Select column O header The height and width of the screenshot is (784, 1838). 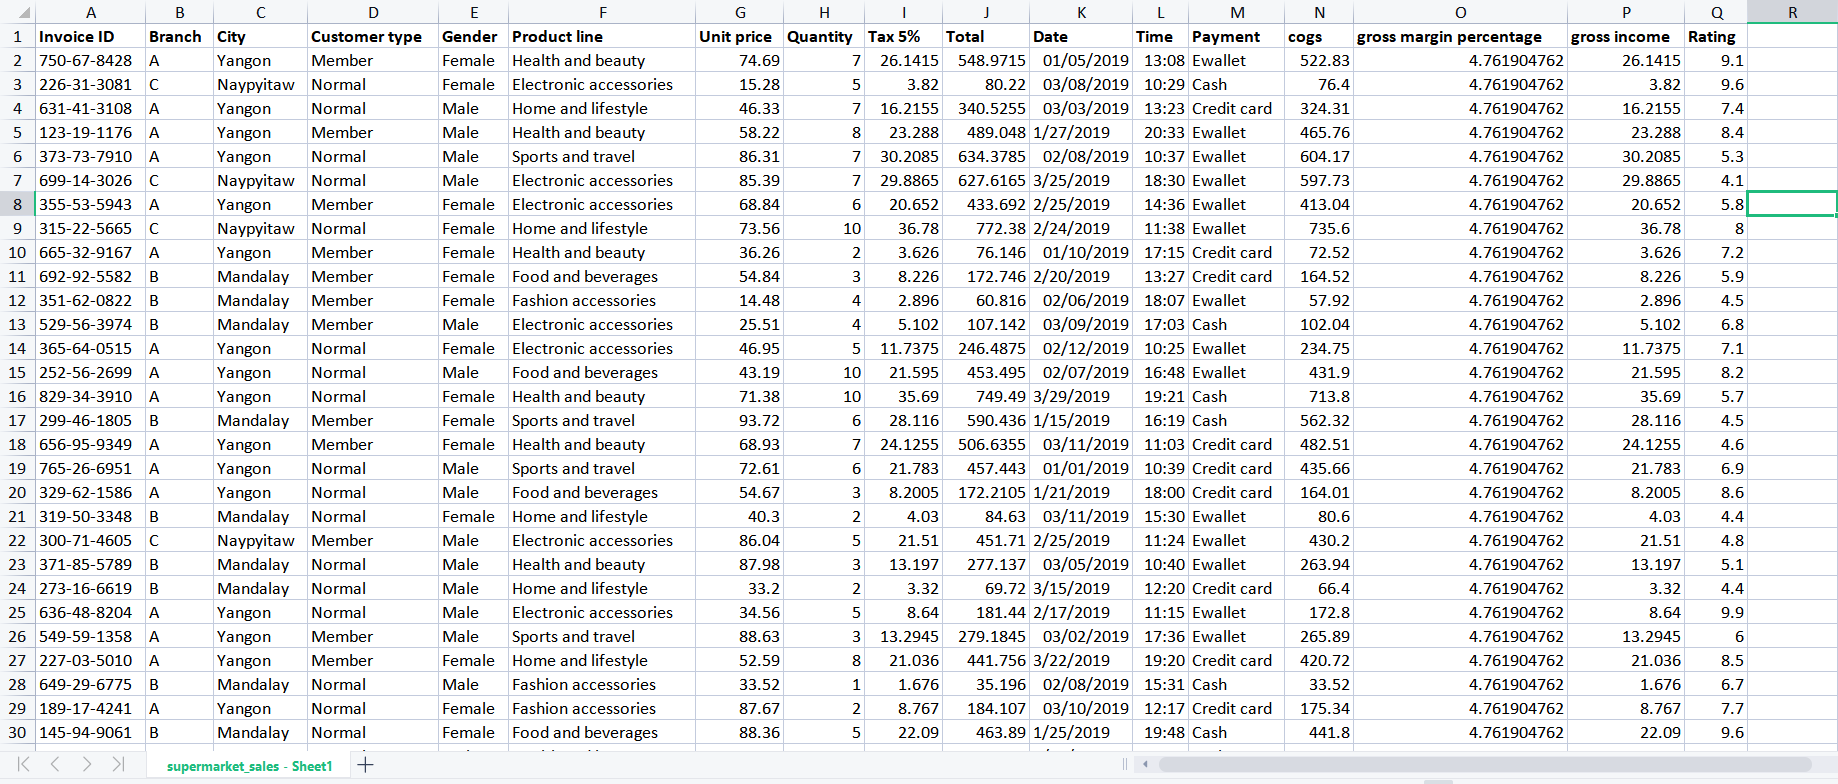(x=1460, y=13)
